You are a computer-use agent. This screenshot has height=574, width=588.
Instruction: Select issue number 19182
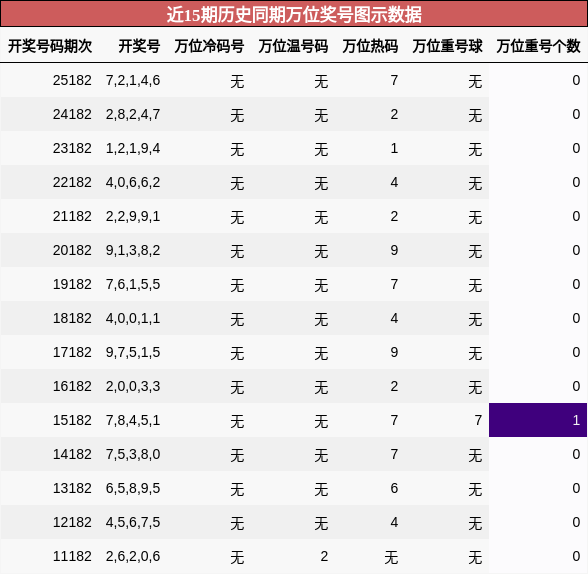(72, 284)
